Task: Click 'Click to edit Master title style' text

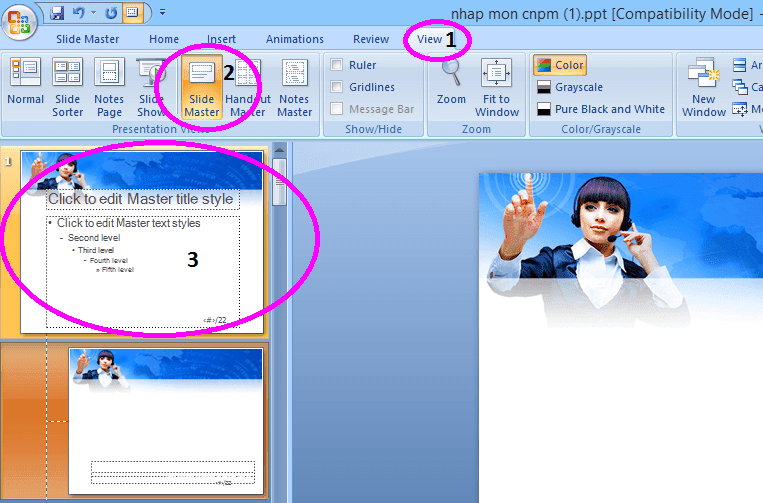Action: coord(141,199)
